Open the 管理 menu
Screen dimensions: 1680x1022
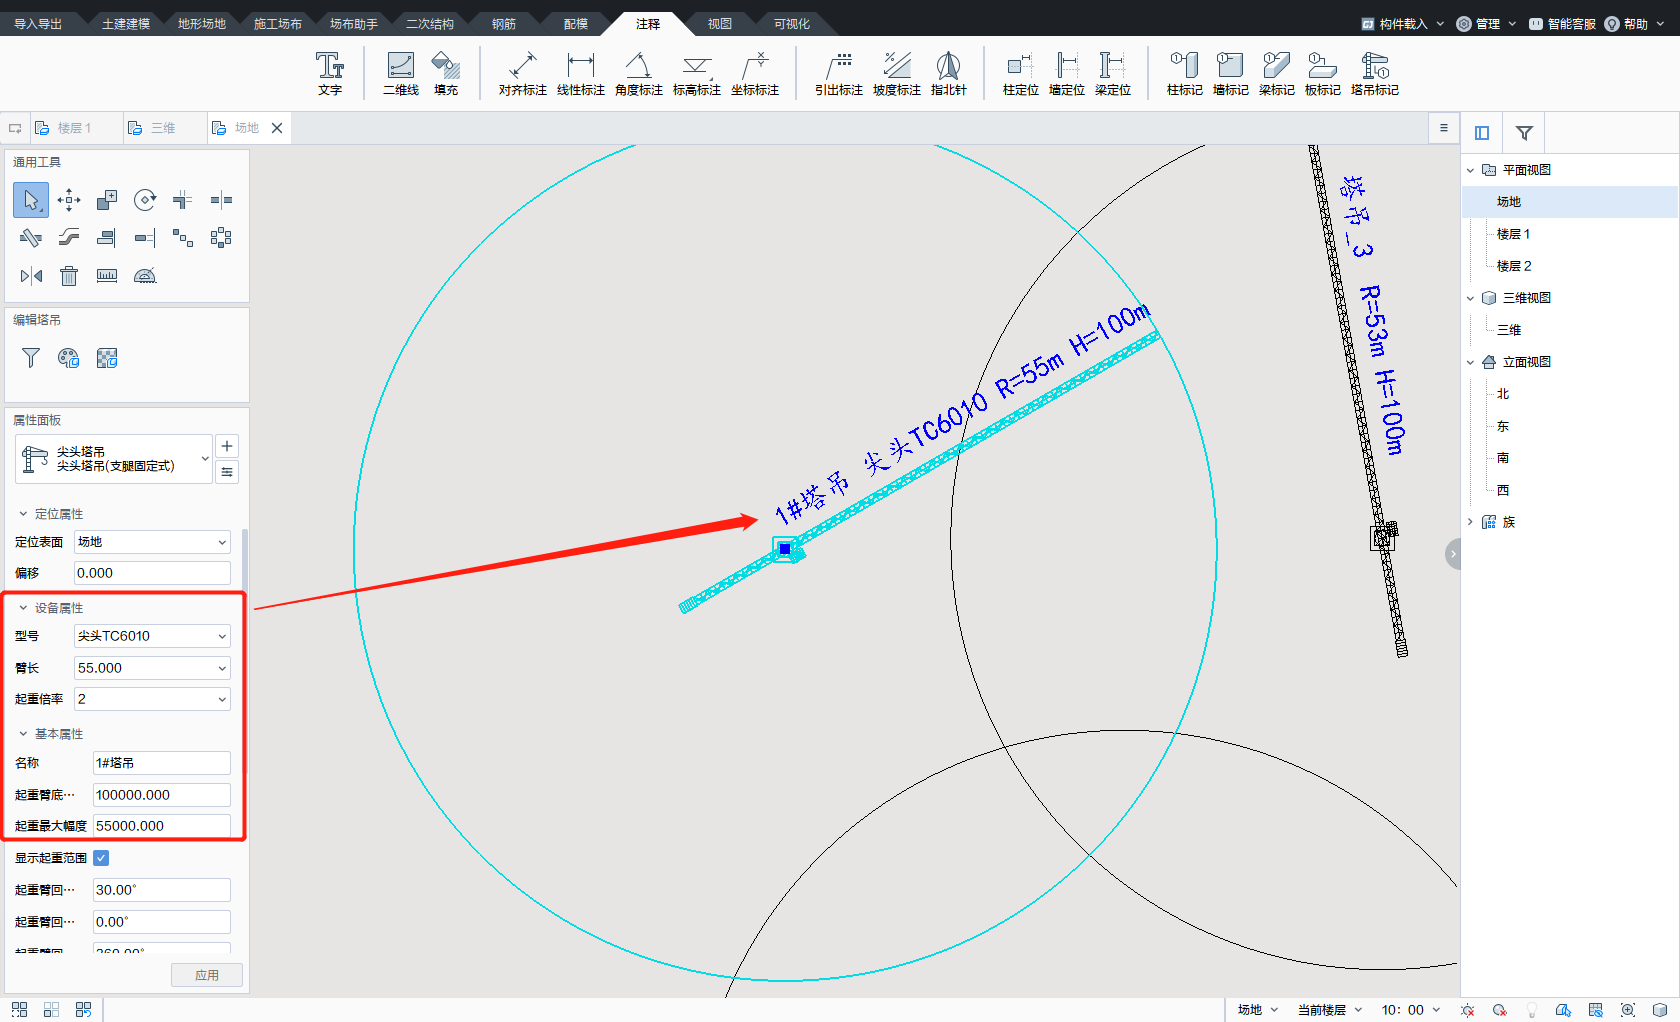tap(1487, 24)
